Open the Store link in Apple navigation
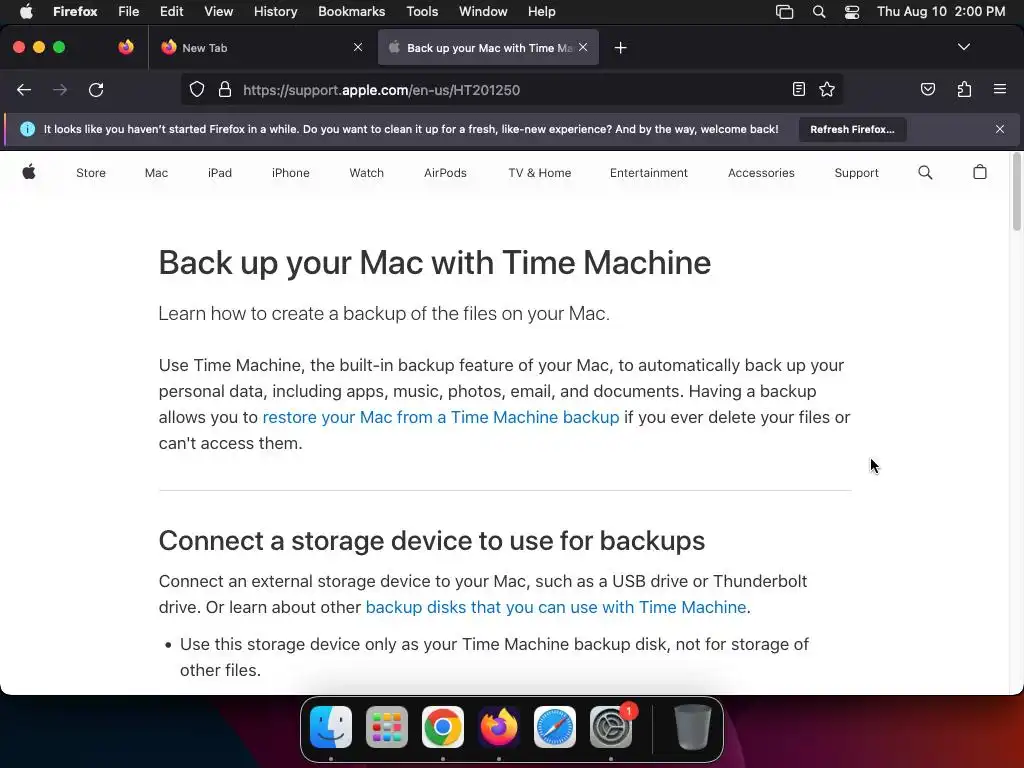This screenshot has height=768, width=1024. pos(91,173)
